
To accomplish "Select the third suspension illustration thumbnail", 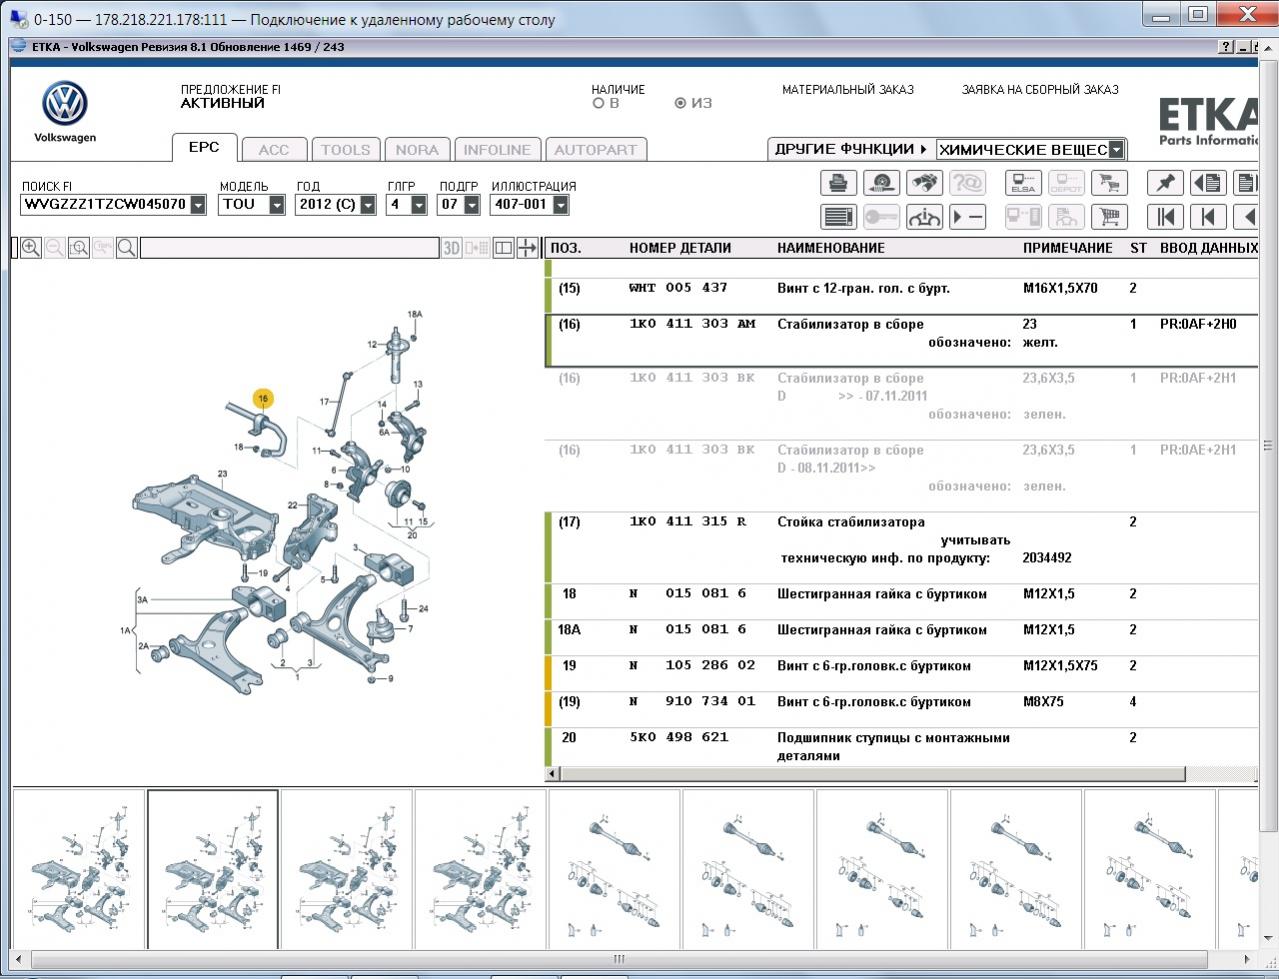I will (347, 870).
